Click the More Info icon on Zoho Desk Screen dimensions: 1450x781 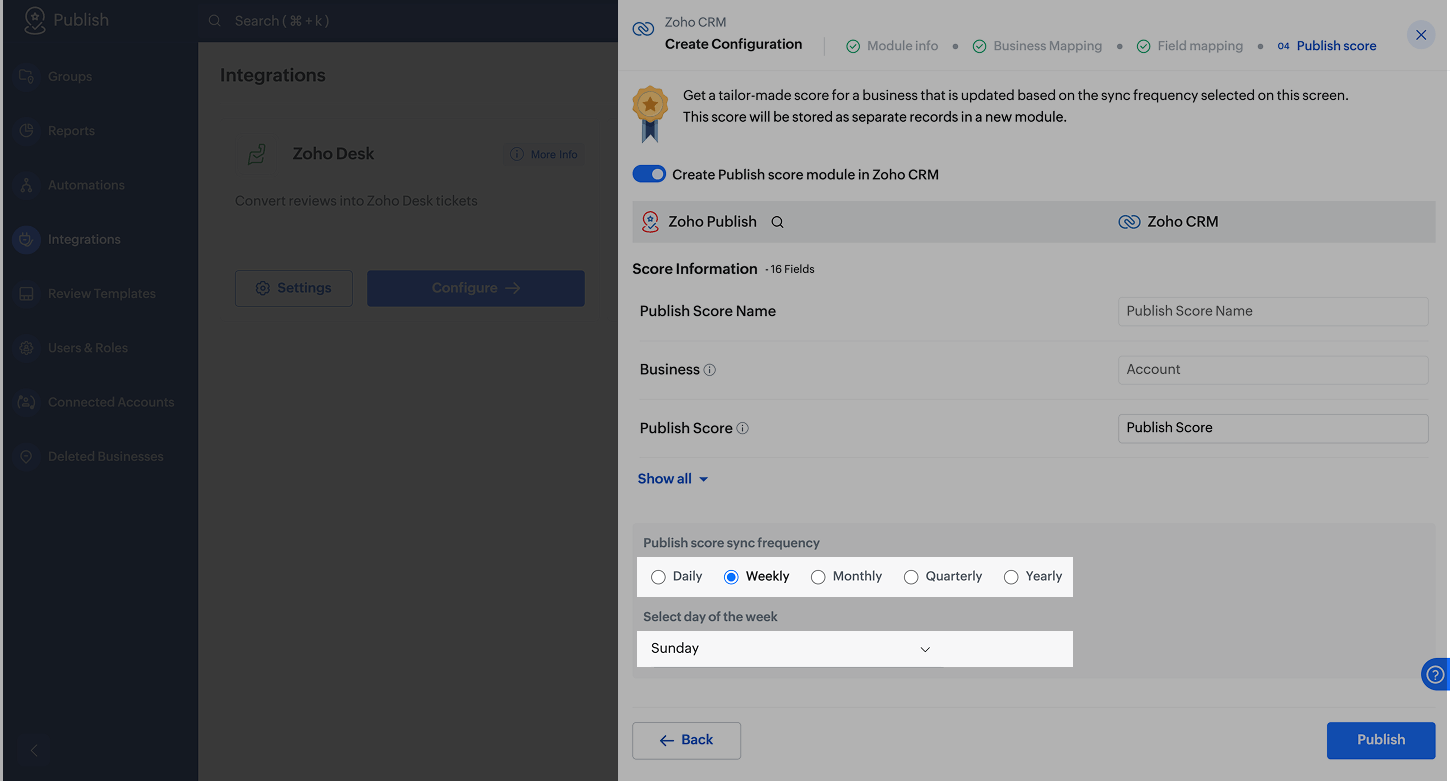517,155
